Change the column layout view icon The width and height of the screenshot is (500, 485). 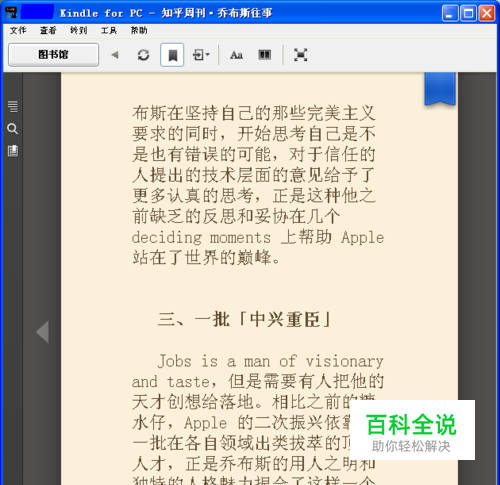coord(265,55)
